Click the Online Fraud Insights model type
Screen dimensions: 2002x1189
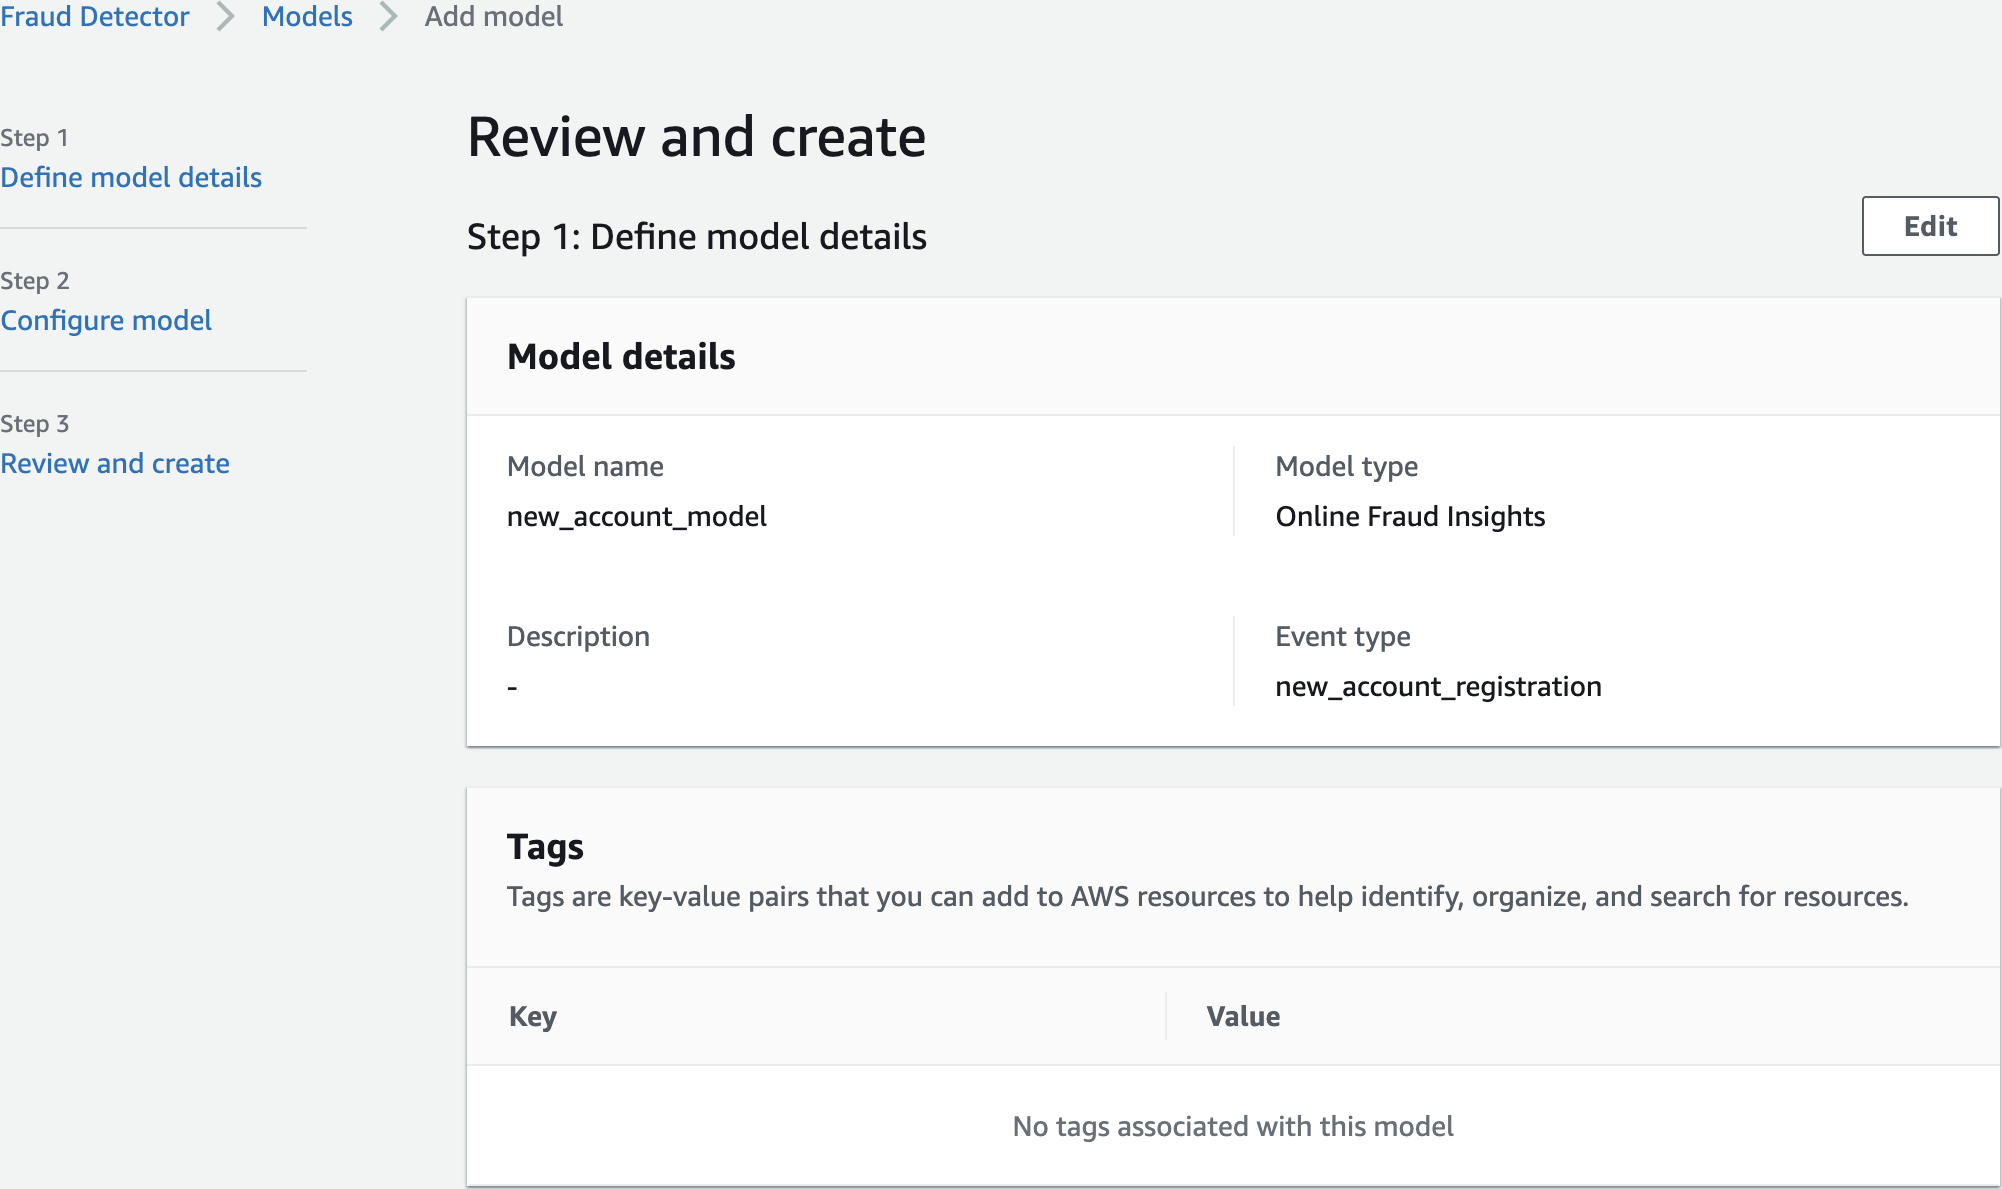pyautogui.click(x=1410, y=517)
